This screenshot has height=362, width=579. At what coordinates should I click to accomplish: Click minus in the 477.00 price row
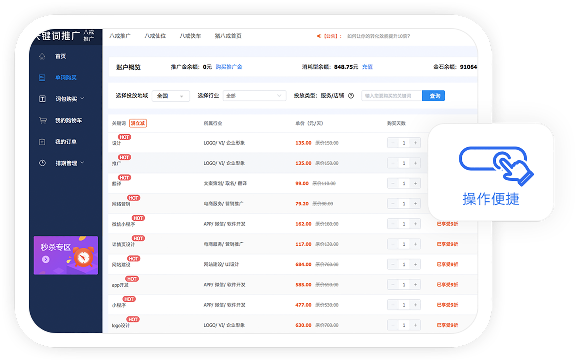(x=393, y=305)
